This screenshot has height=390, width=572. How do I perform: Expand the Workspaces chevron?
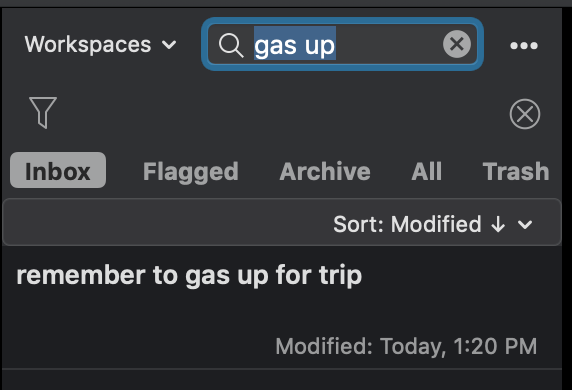coord(169,45)
